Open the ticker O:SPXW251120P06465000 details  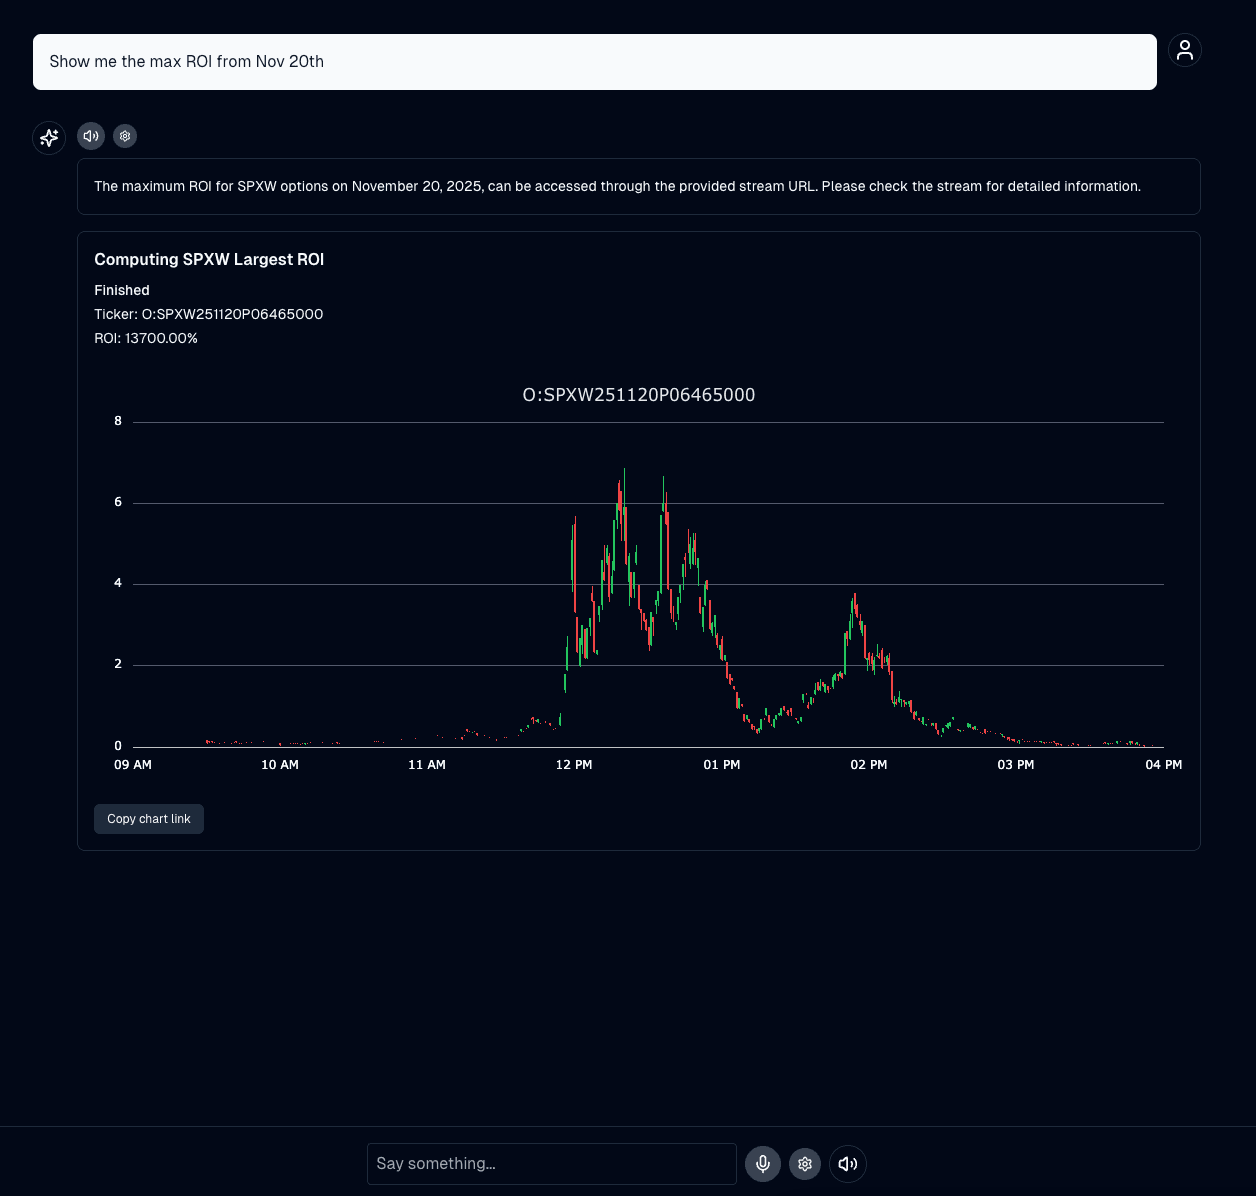point(209,314)
